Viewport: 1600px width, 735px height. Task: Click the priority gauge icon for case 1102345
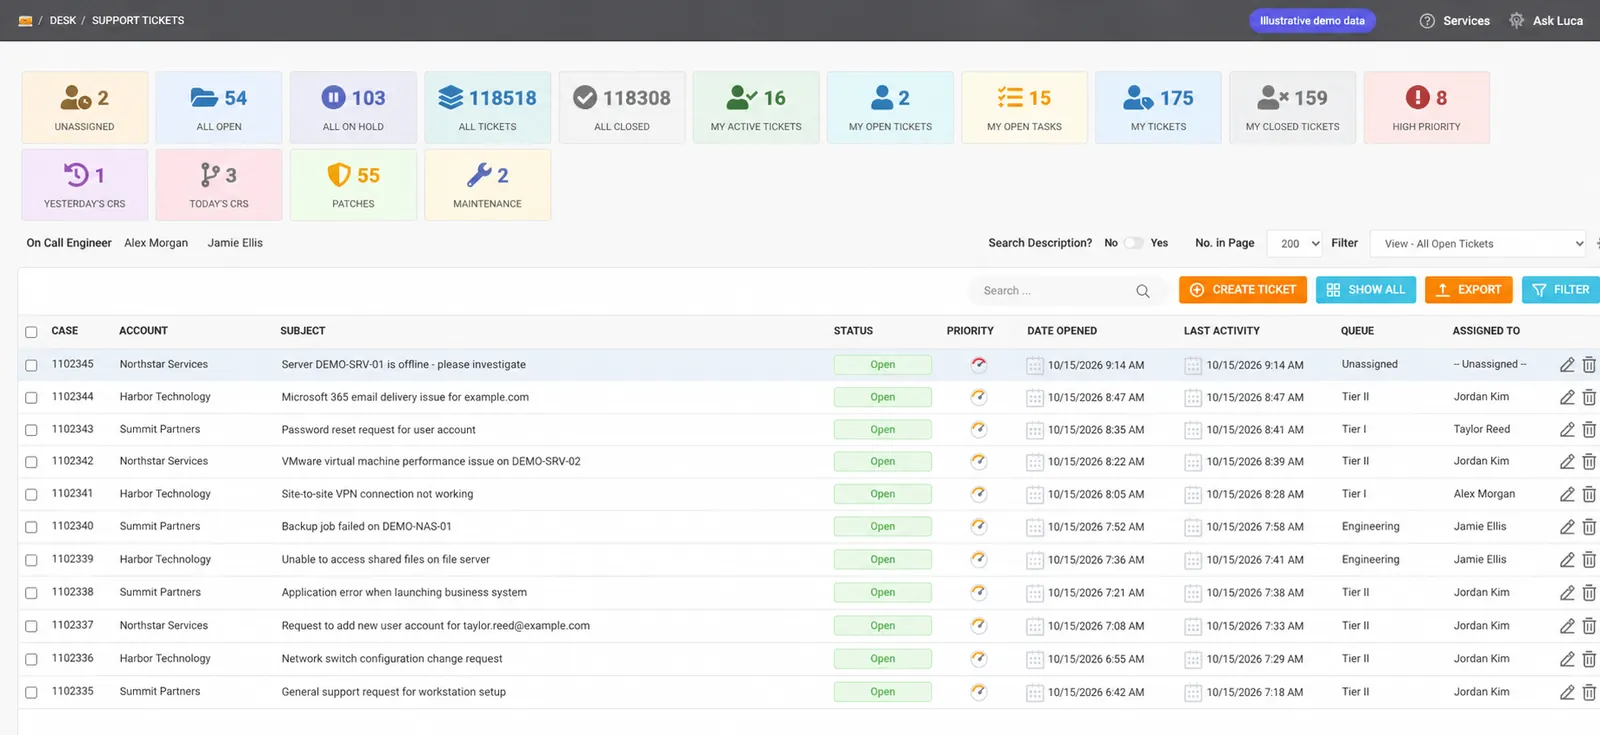click(x=979, y=365)
